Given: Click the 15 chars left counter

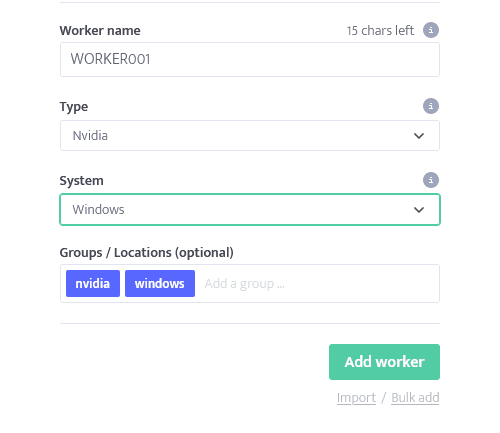Looking at the screenshot, I should pos(380,31).
